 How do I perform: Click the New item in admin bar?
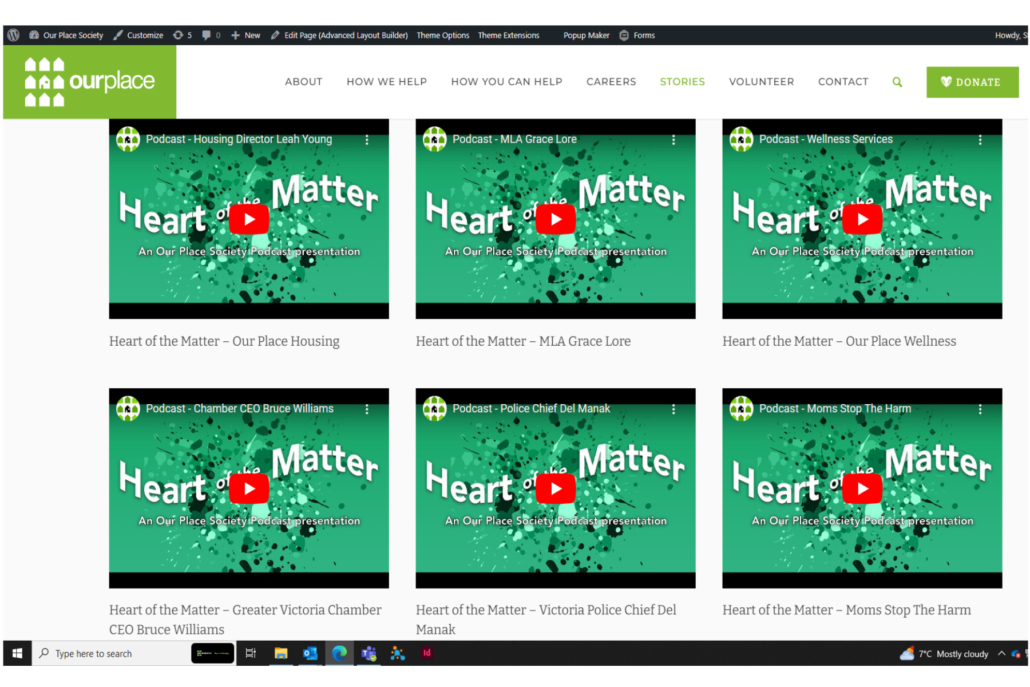coord(246,35)
